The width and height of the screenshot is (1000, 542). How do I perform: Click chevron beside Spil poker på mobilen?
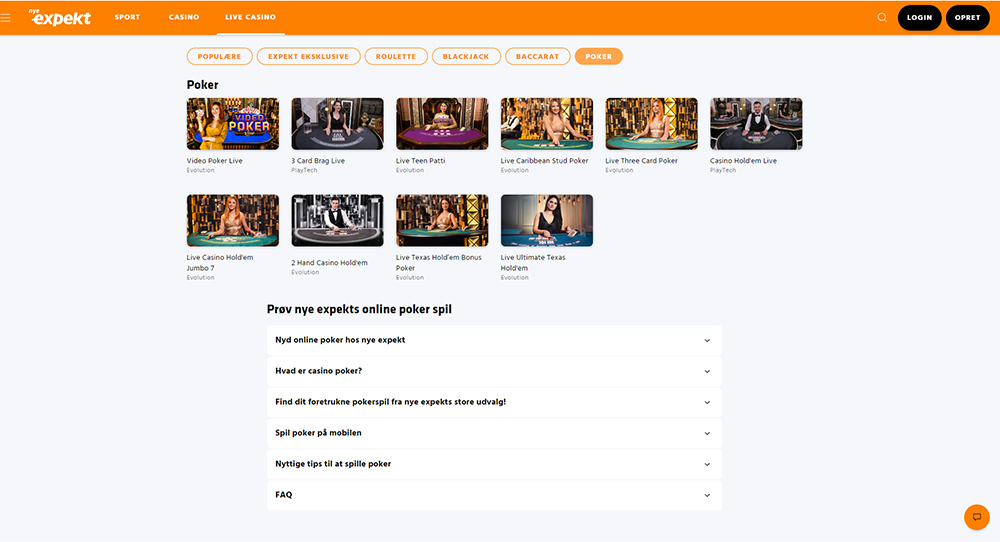707,434
